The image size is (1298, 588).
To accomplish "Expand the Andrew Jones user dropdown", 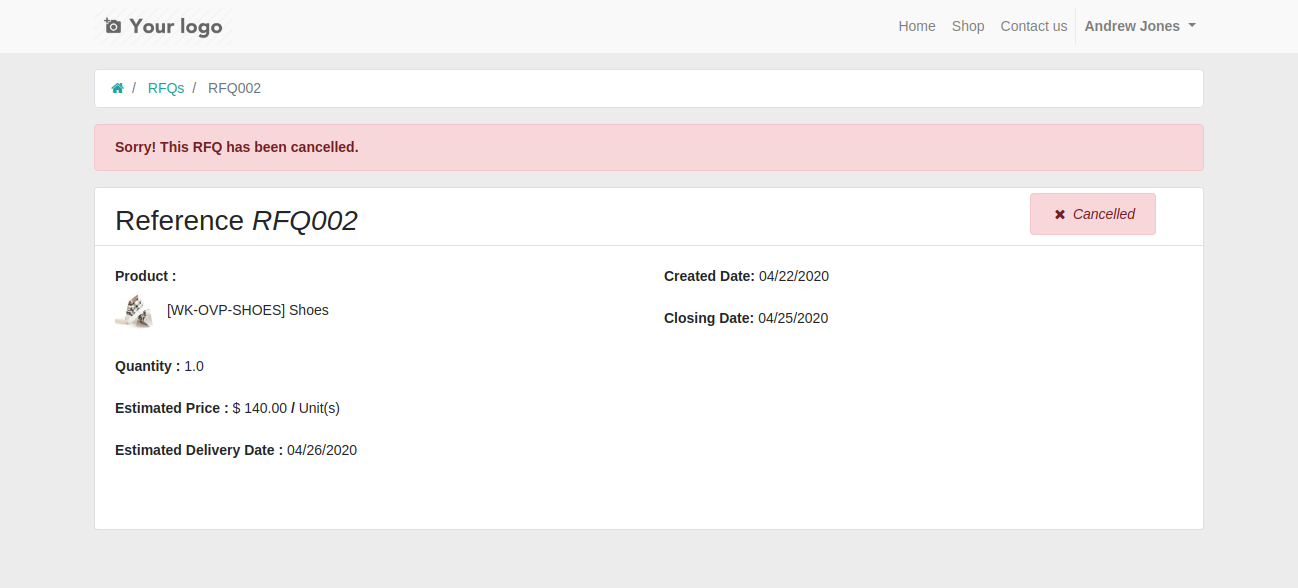I will pyautogui.click(x=1140, y=26).
